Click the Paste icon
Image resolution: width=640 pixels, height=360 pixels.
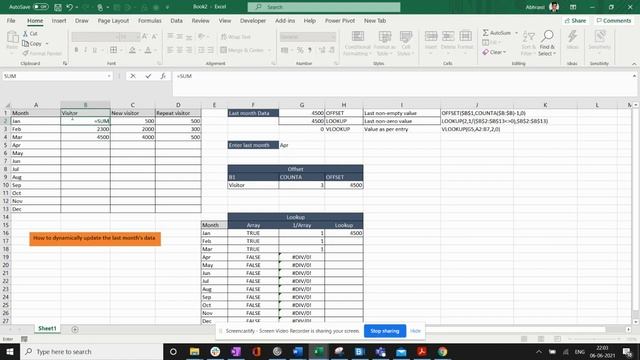click(x=12, y=39)
